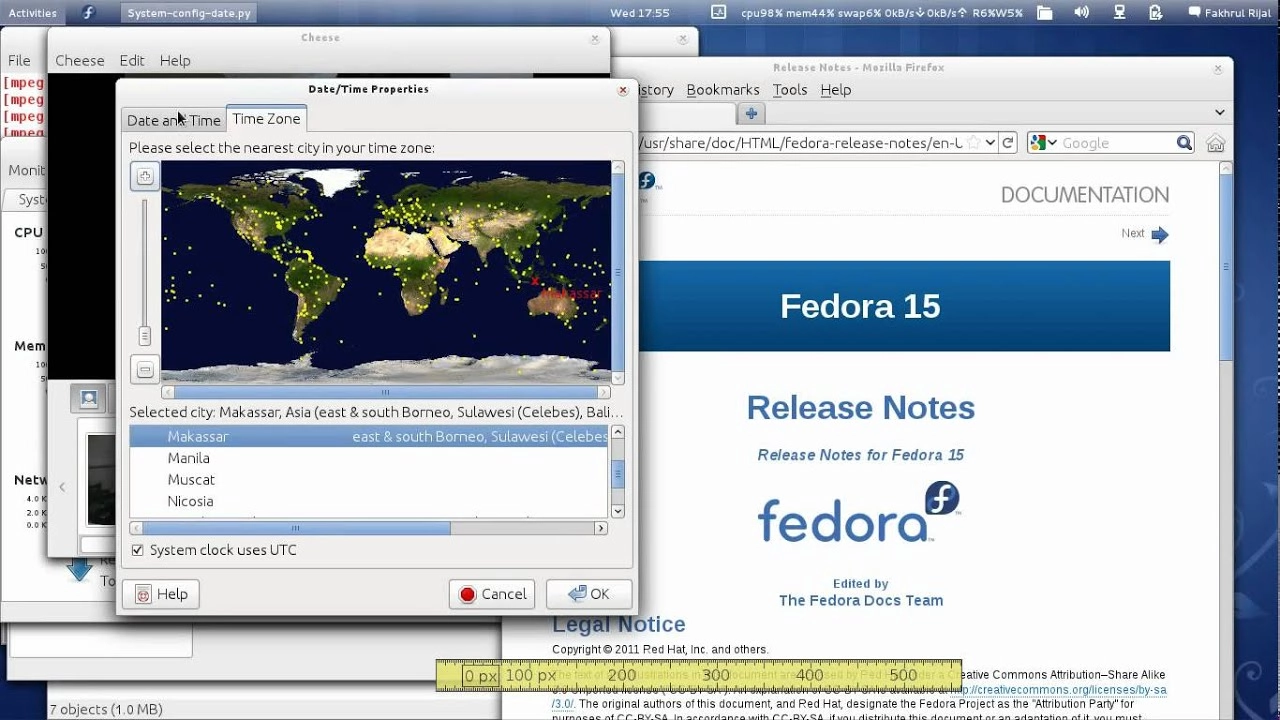Open Firefox Bookmarks menu
Viewport: 1280px width, 720px height.
coord(723,89)
